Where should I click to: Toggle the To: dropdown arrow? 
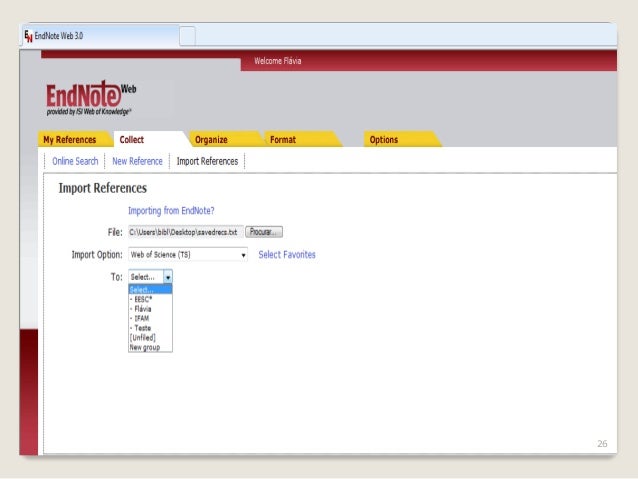pyautogui.click(x=168, y=277)
